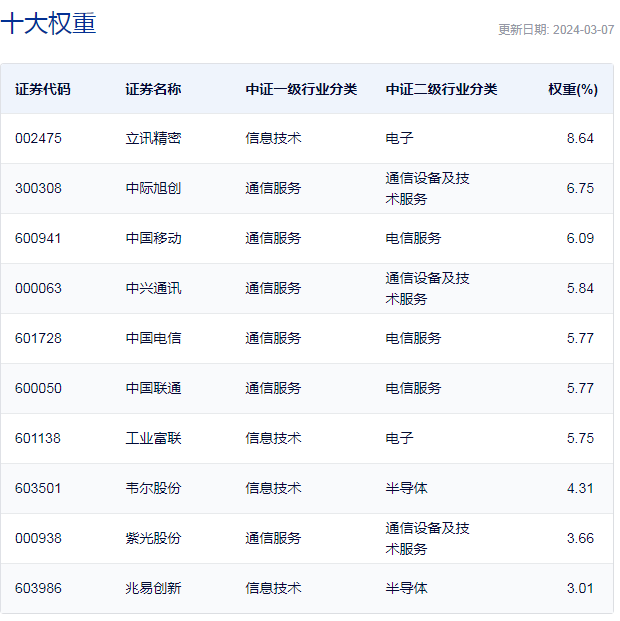620x621 pixels.
Task: Click 通信设备及技术服务 in the 紫光股份 row
Action: pos(427,538)
